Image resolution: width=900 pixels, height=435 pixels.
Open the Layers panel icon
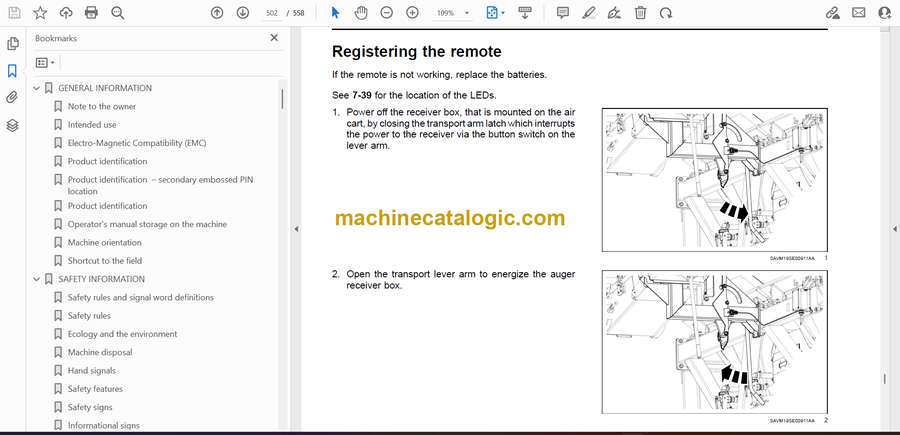click(12, 126)
